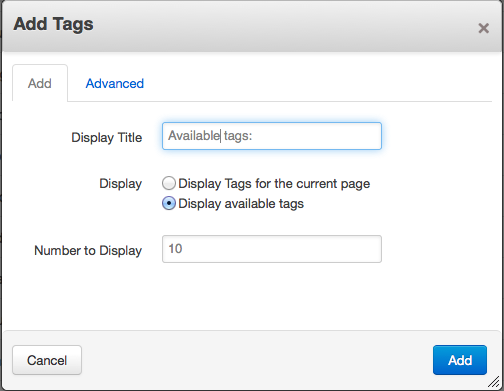The width and height of the screenshot is (504, 391).
Task: Click the Number to Display field
Action: pyautogui.click(x=272, y=249)
